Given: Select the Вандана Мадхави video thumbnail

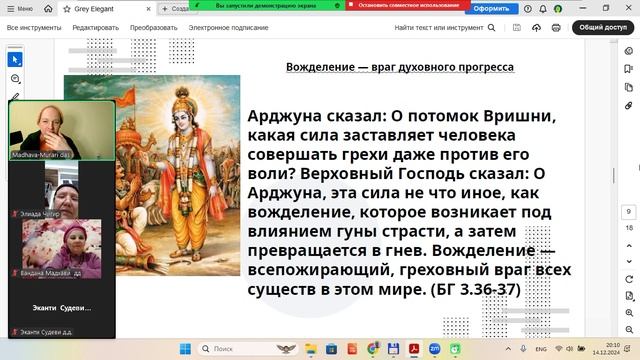Looking at the screenshot, I should [62, 249].
